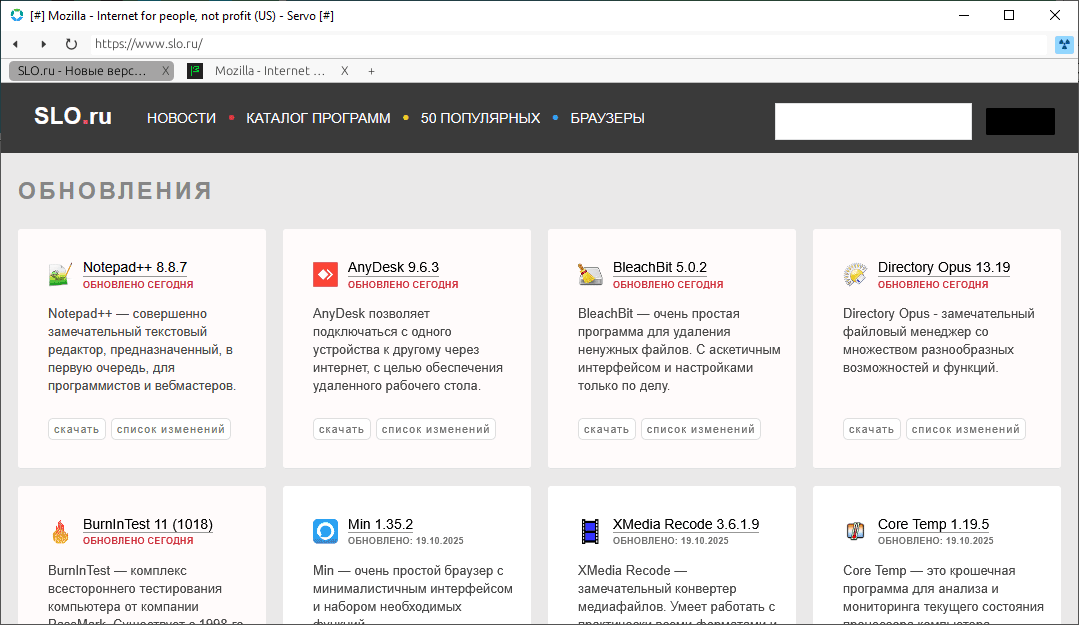Image resolution: width=1079 pixels, height=625 pixels.
Task: Click the BurnInTest flame icon
Action: tap(60, 531)
